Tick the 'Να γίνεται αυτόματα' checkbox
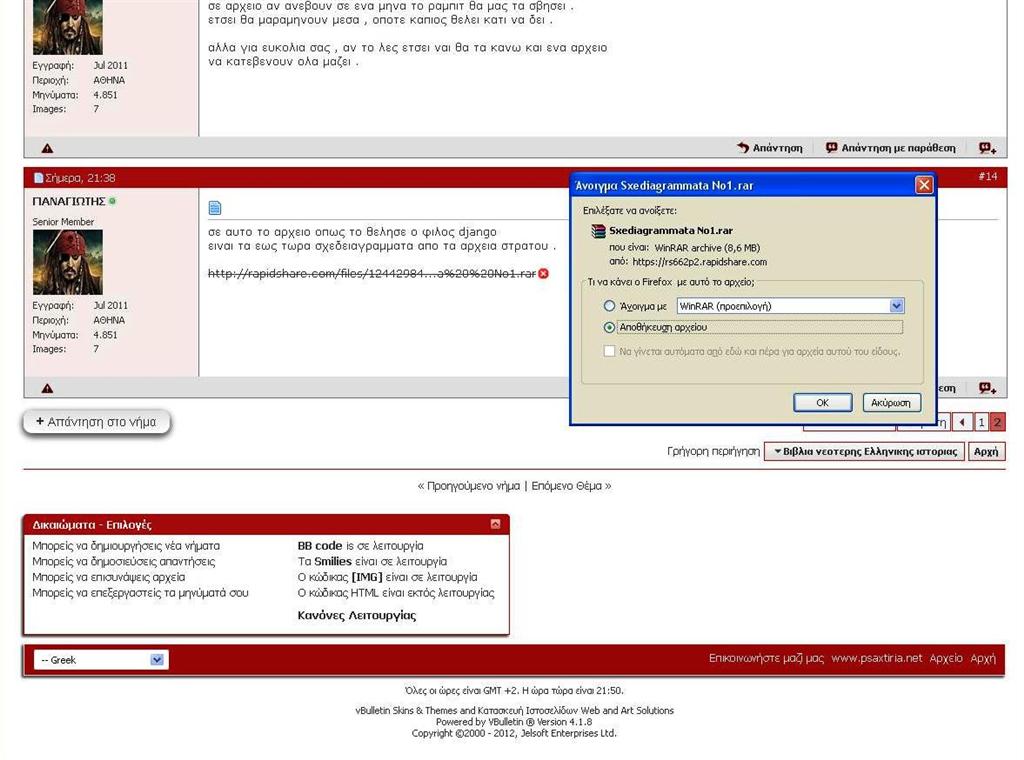This screenshot has height=760, width=1024. click(609, 351)
